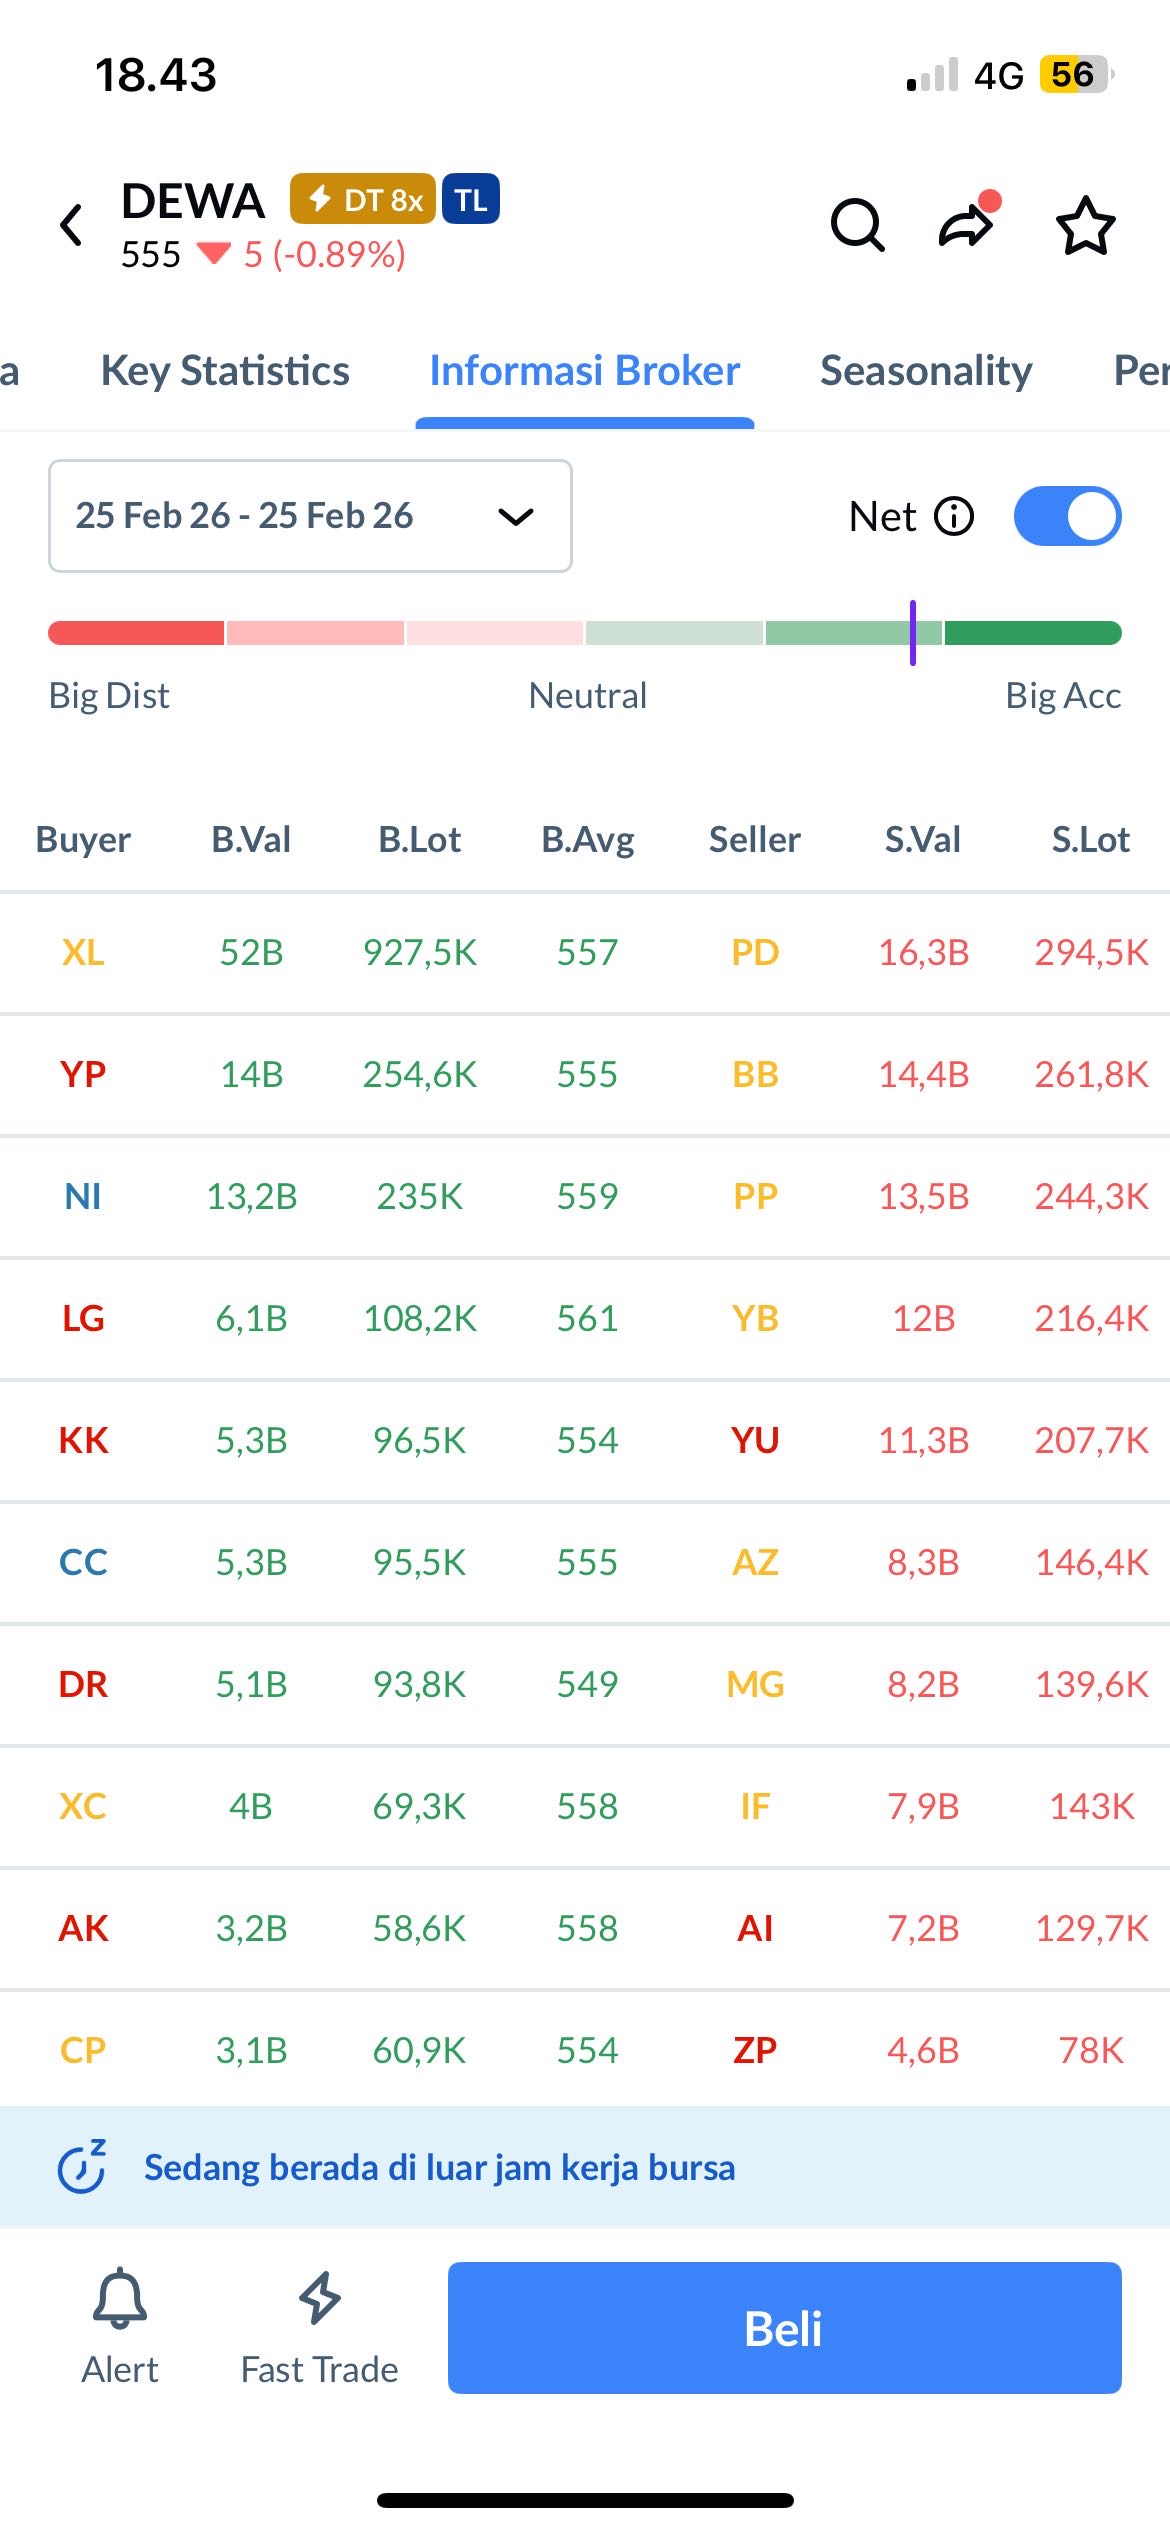Tap the TL badge
1170x2532 pixels.
coord(471,200)
